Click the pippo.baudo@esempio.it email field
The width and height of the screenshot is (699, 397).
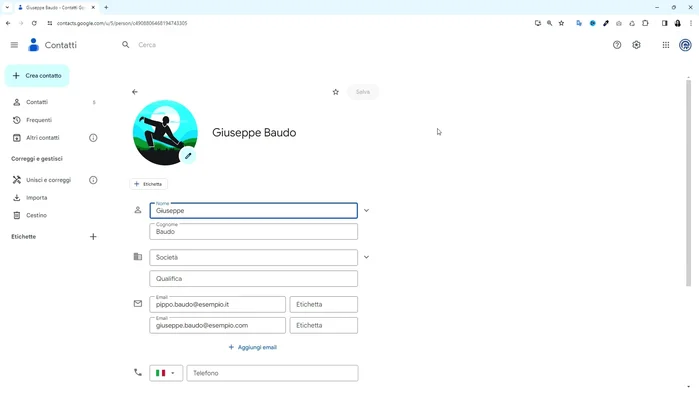[x=218, y=305]
